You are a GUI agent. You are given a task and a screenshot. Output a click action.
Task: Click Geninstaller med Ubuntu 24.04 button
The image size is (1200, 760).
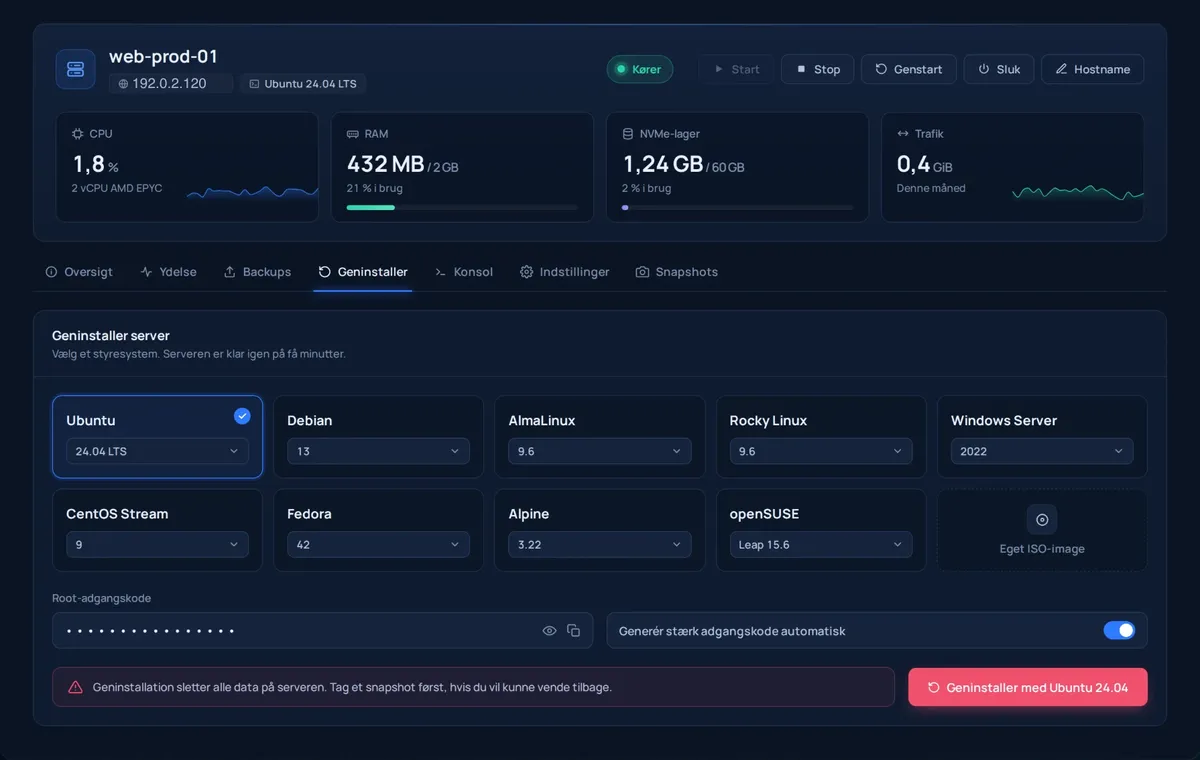1028,688
